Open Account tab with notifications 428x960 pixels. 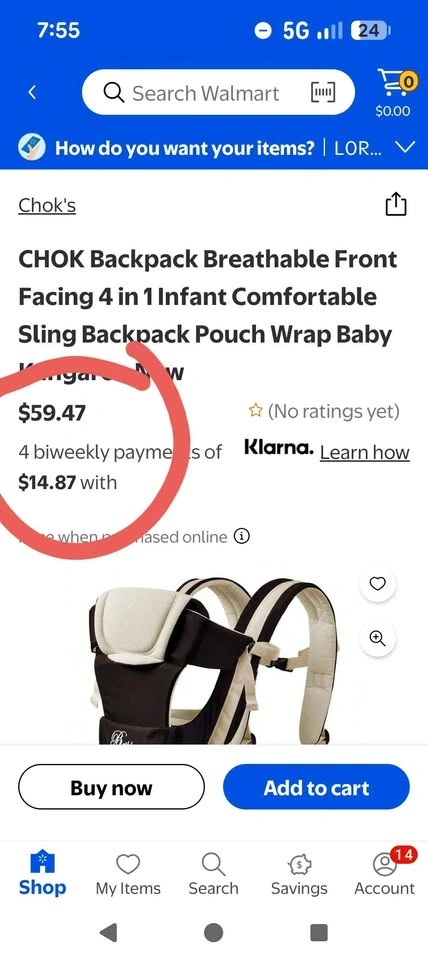(x=385, y=874)
